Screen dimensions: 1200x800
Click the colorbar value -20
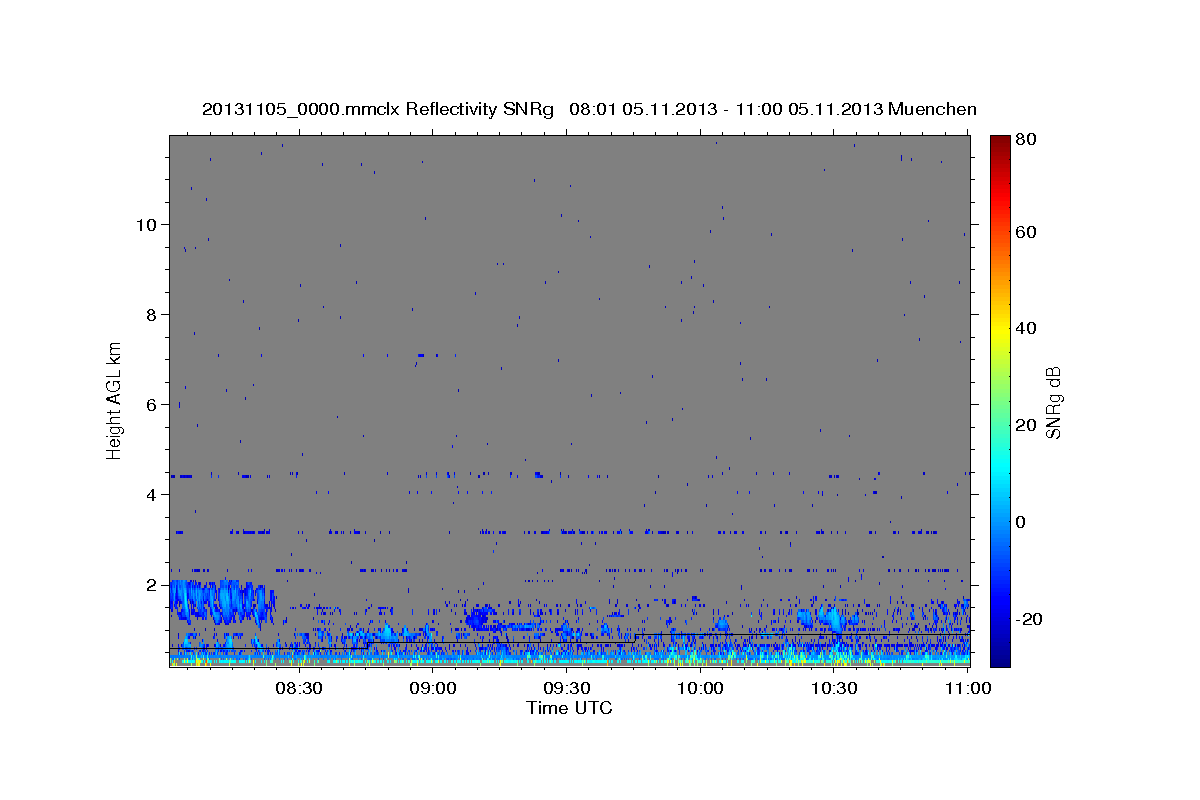click(x=1029, y=619)
